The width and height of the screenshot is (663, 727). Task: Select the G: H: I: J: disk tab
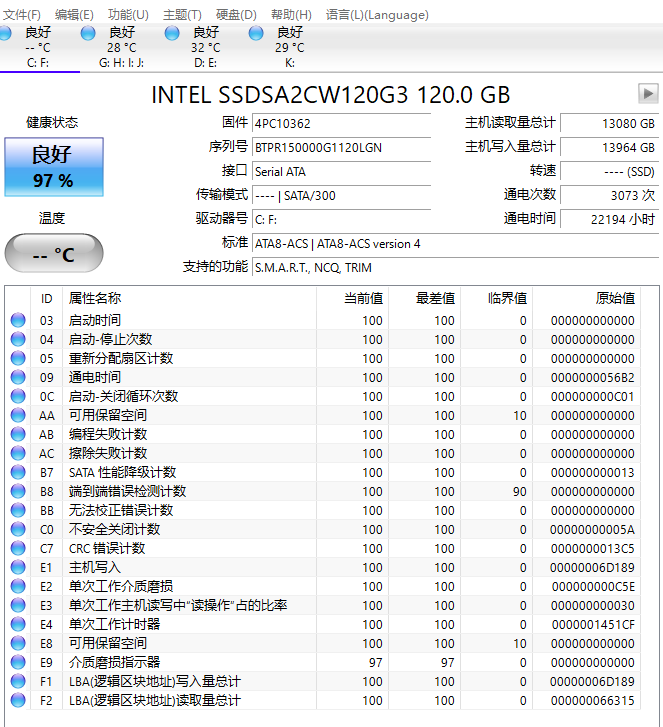click(x=121, y=48)
